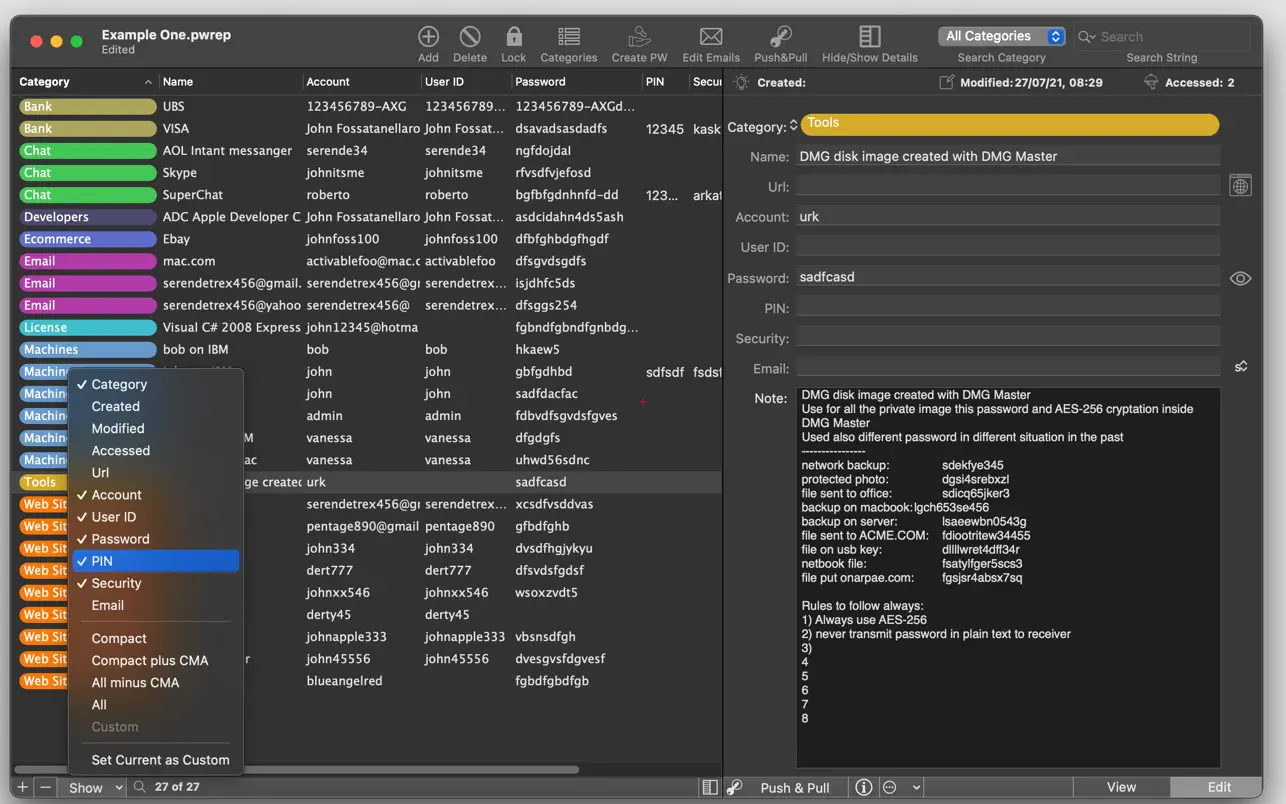Screen dimensions: 1286x804
Task: Lock the document with the Lock icon
Action: (x=514, y=38)
